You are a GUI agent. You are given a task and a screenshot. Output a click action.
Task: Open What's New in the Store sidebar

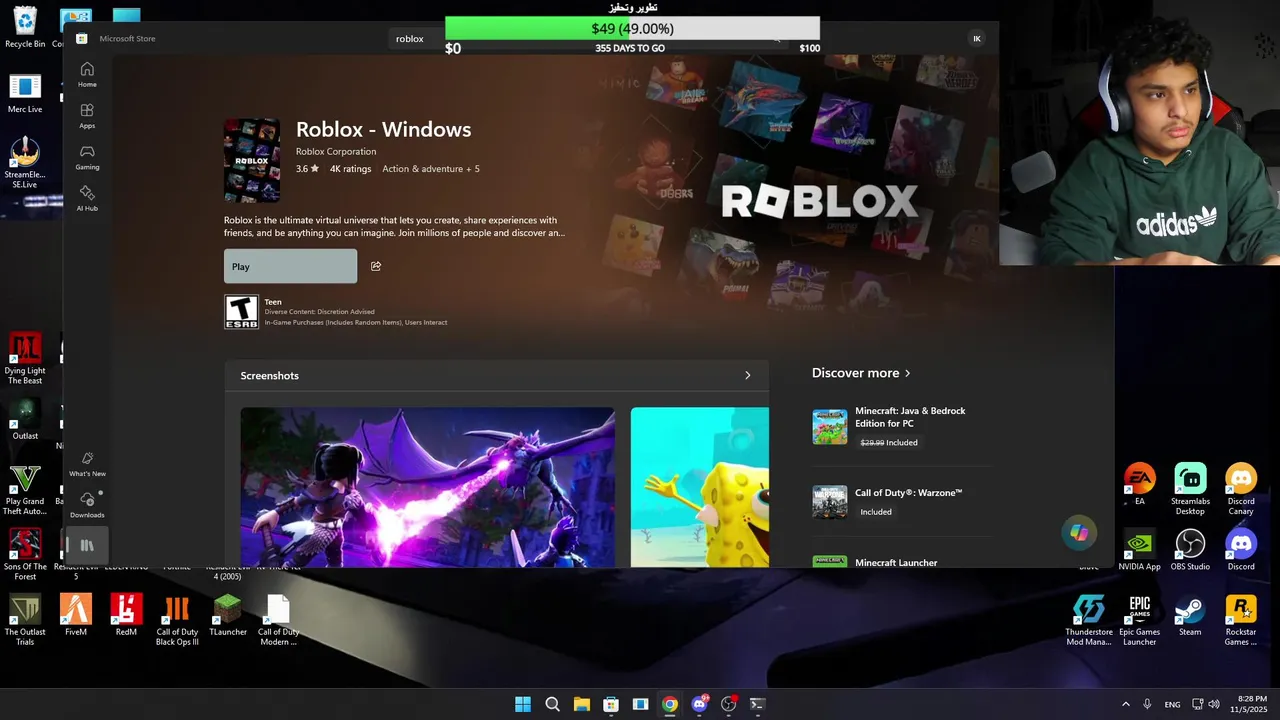point(87,464)
